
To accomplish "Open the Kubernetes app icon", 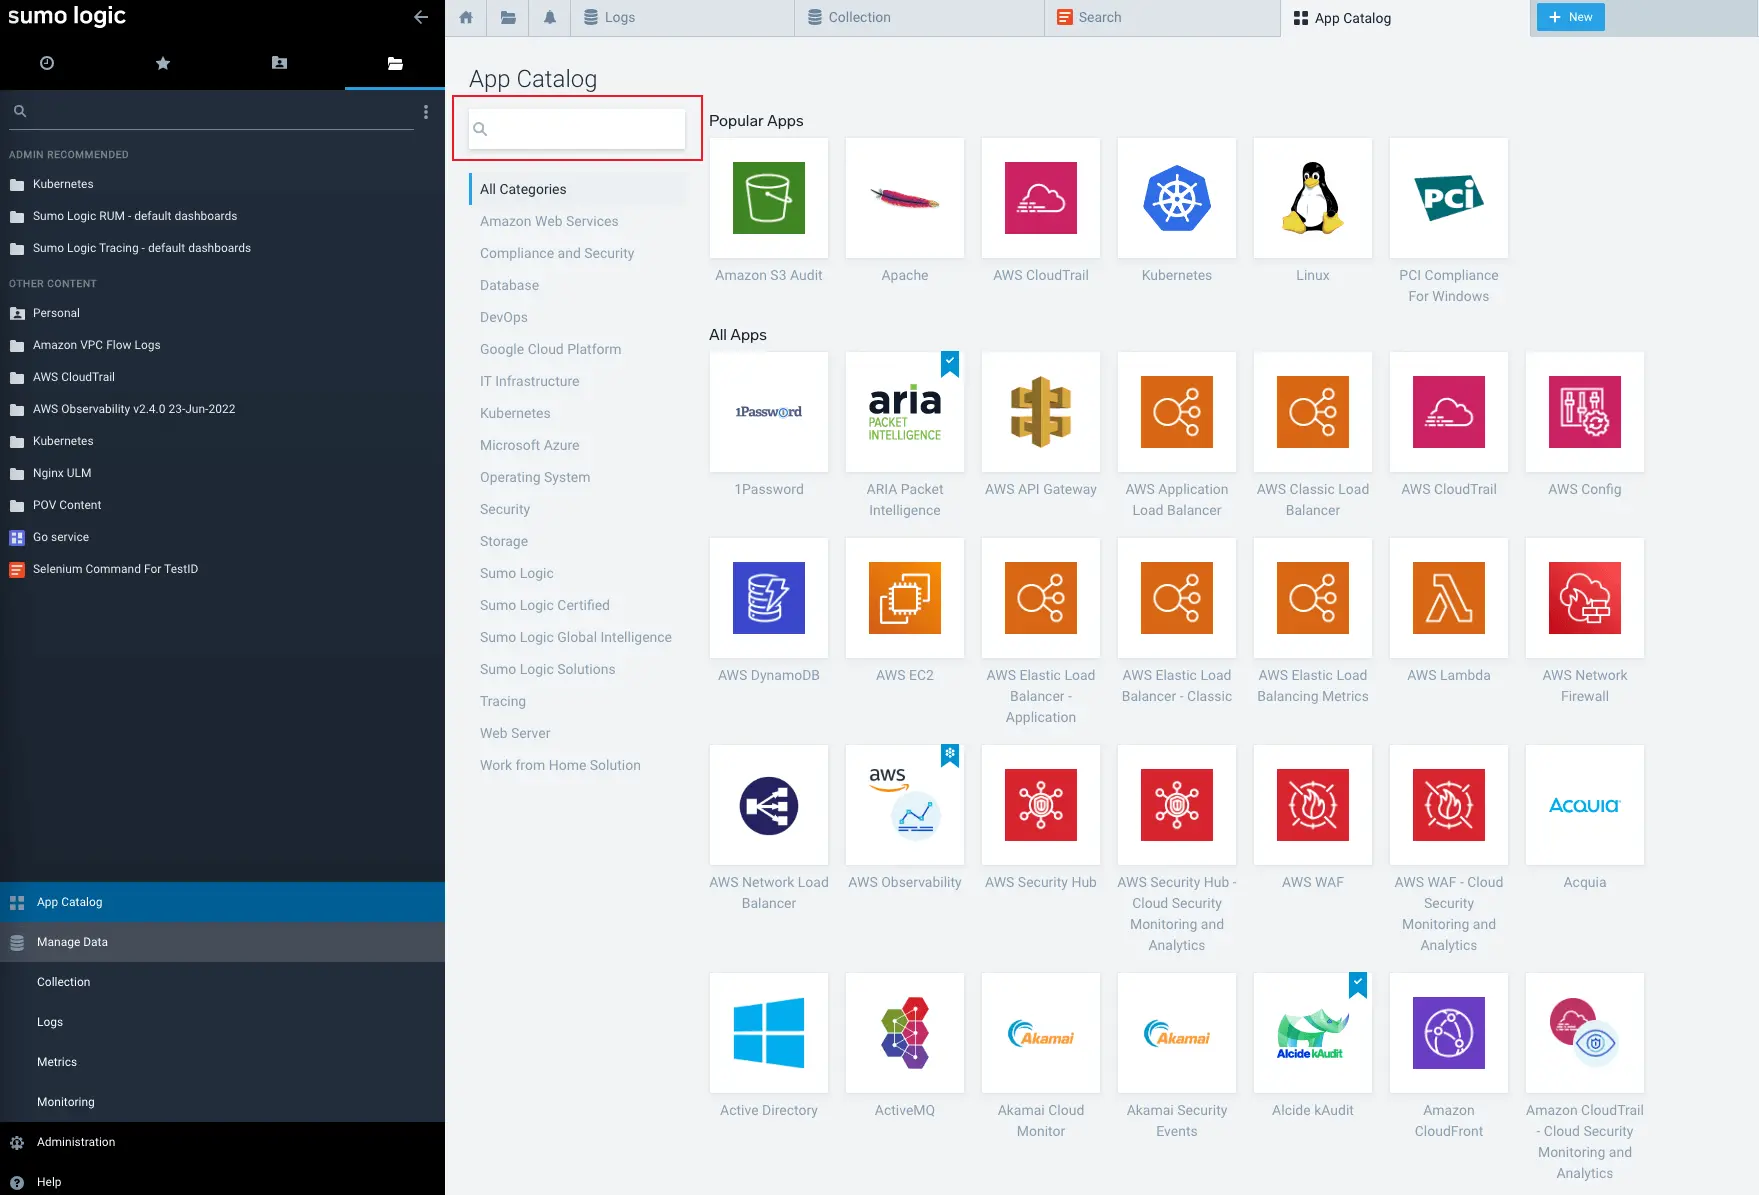I will (1176, 198).
